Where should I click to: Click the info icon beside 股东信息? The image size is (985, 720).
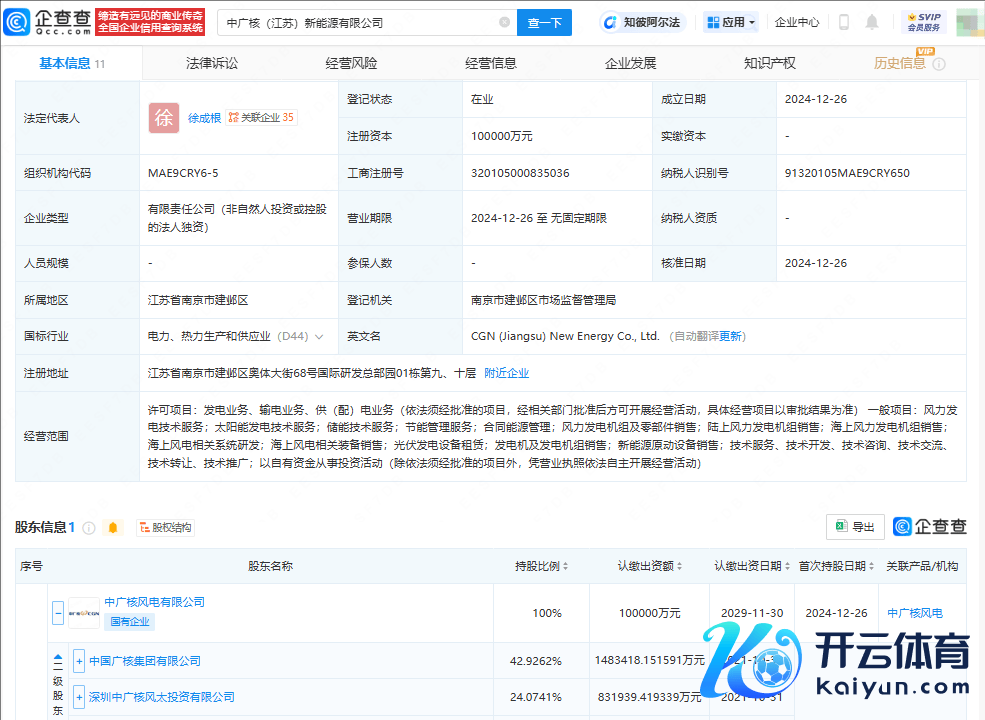click(x=89, y=527)
